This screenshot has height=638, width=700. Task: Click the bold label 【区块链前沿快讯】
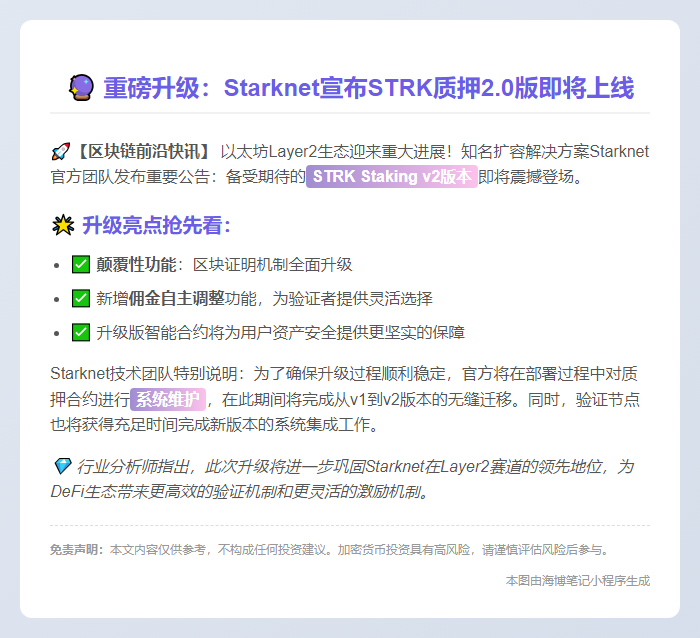[x=142, y=152]
